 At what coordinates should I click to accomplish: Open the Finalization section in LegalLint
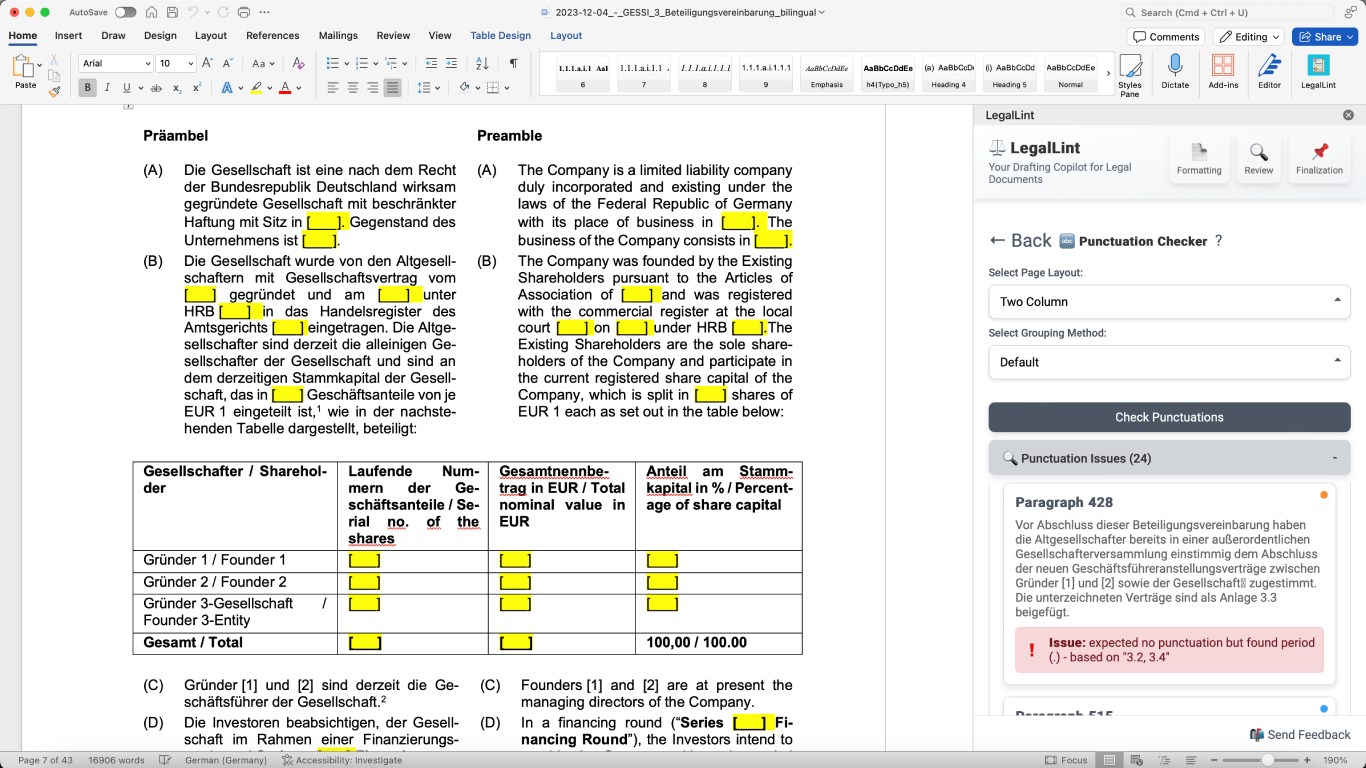click(x=1320, y=158)
